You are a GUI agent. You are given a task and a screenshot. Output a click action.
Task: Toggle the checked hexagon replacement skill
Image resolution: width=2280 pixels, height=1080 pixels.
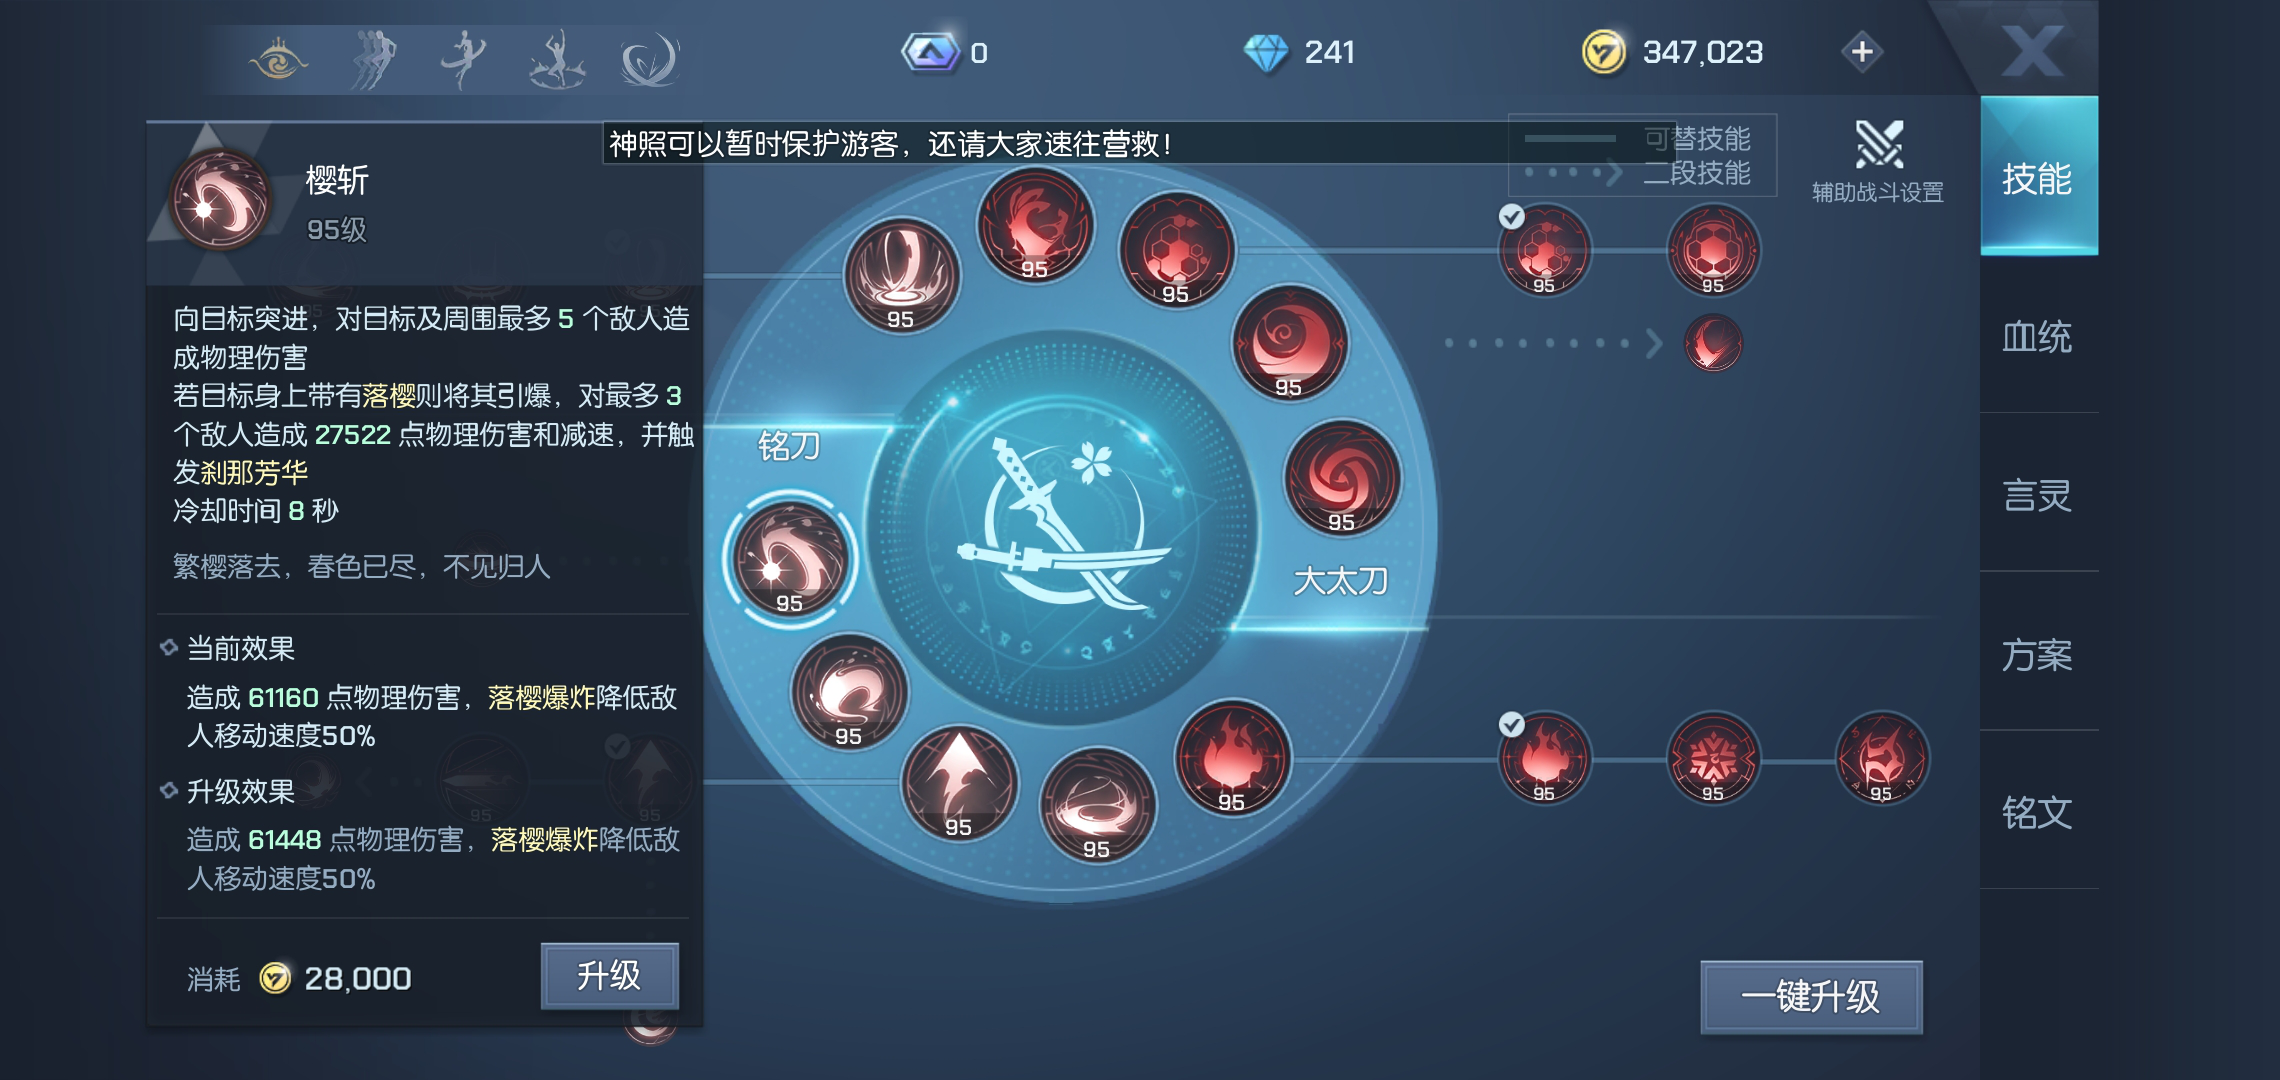(x=1544, y=251)
